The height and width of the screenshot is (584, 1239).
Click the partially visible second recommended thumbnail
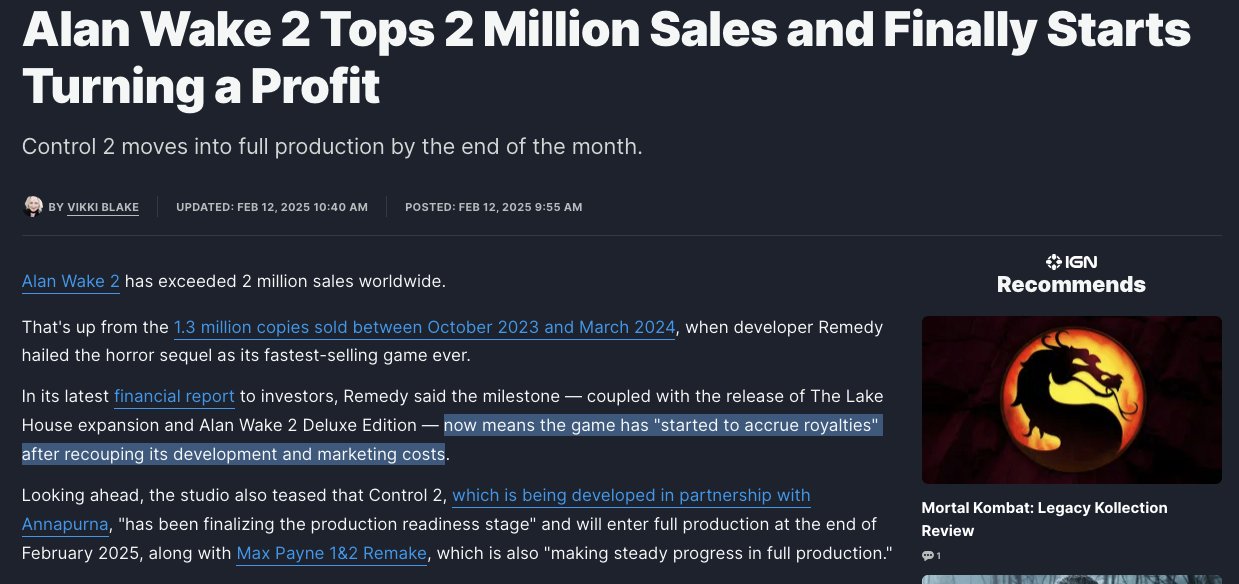click(x=1071, y=579)
